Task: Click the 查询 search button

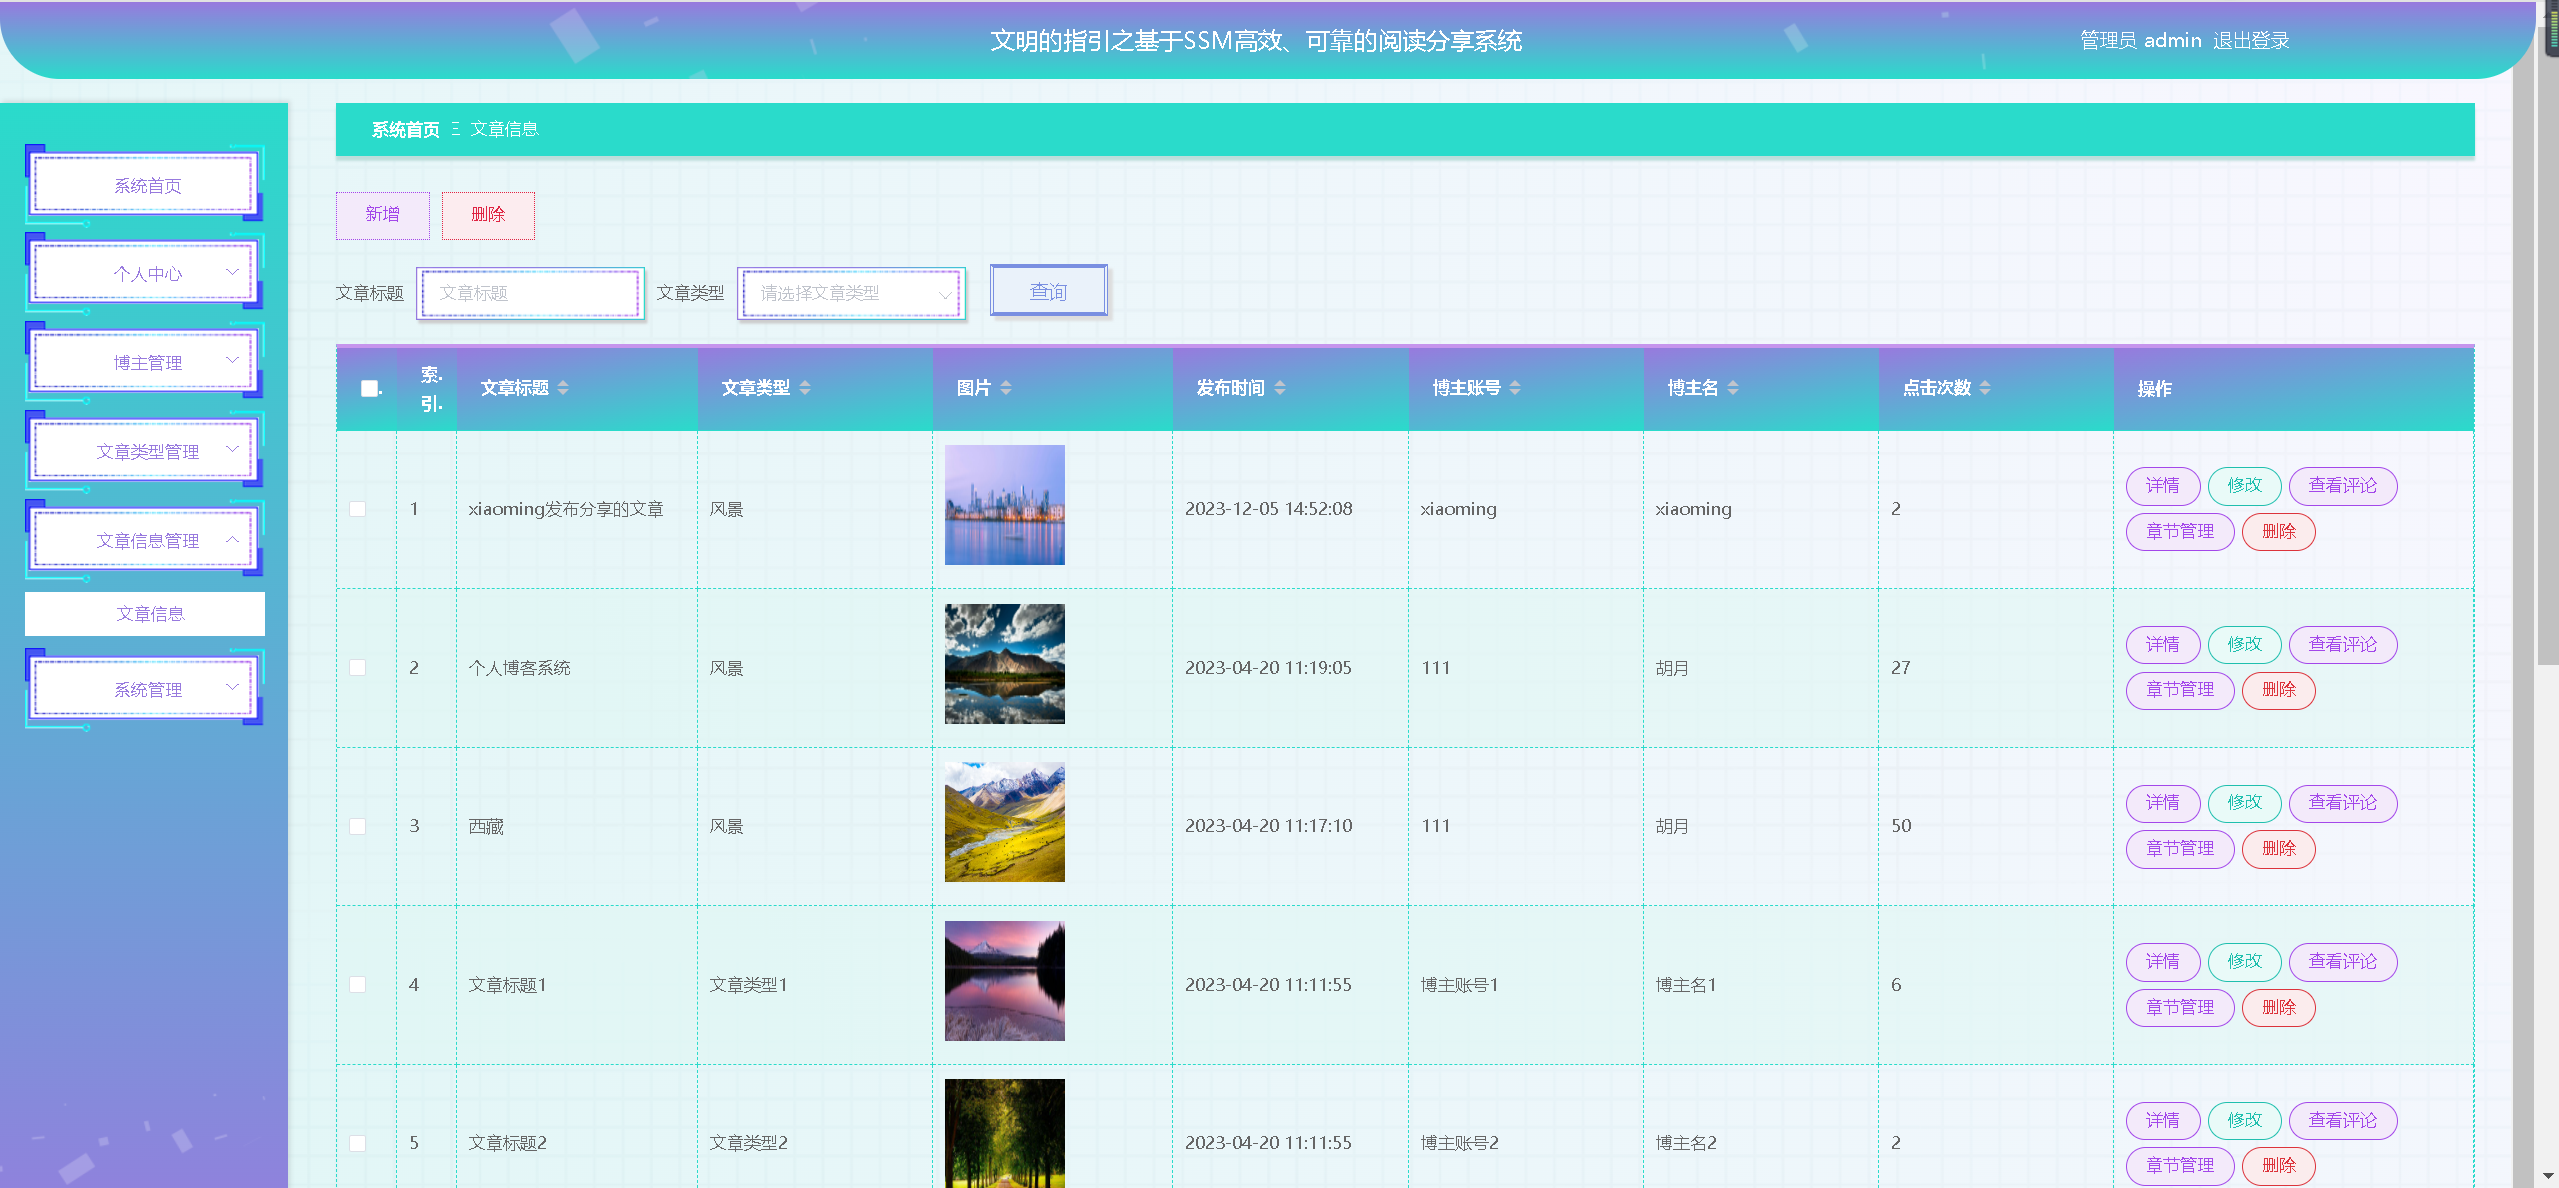Action: 1048,291
